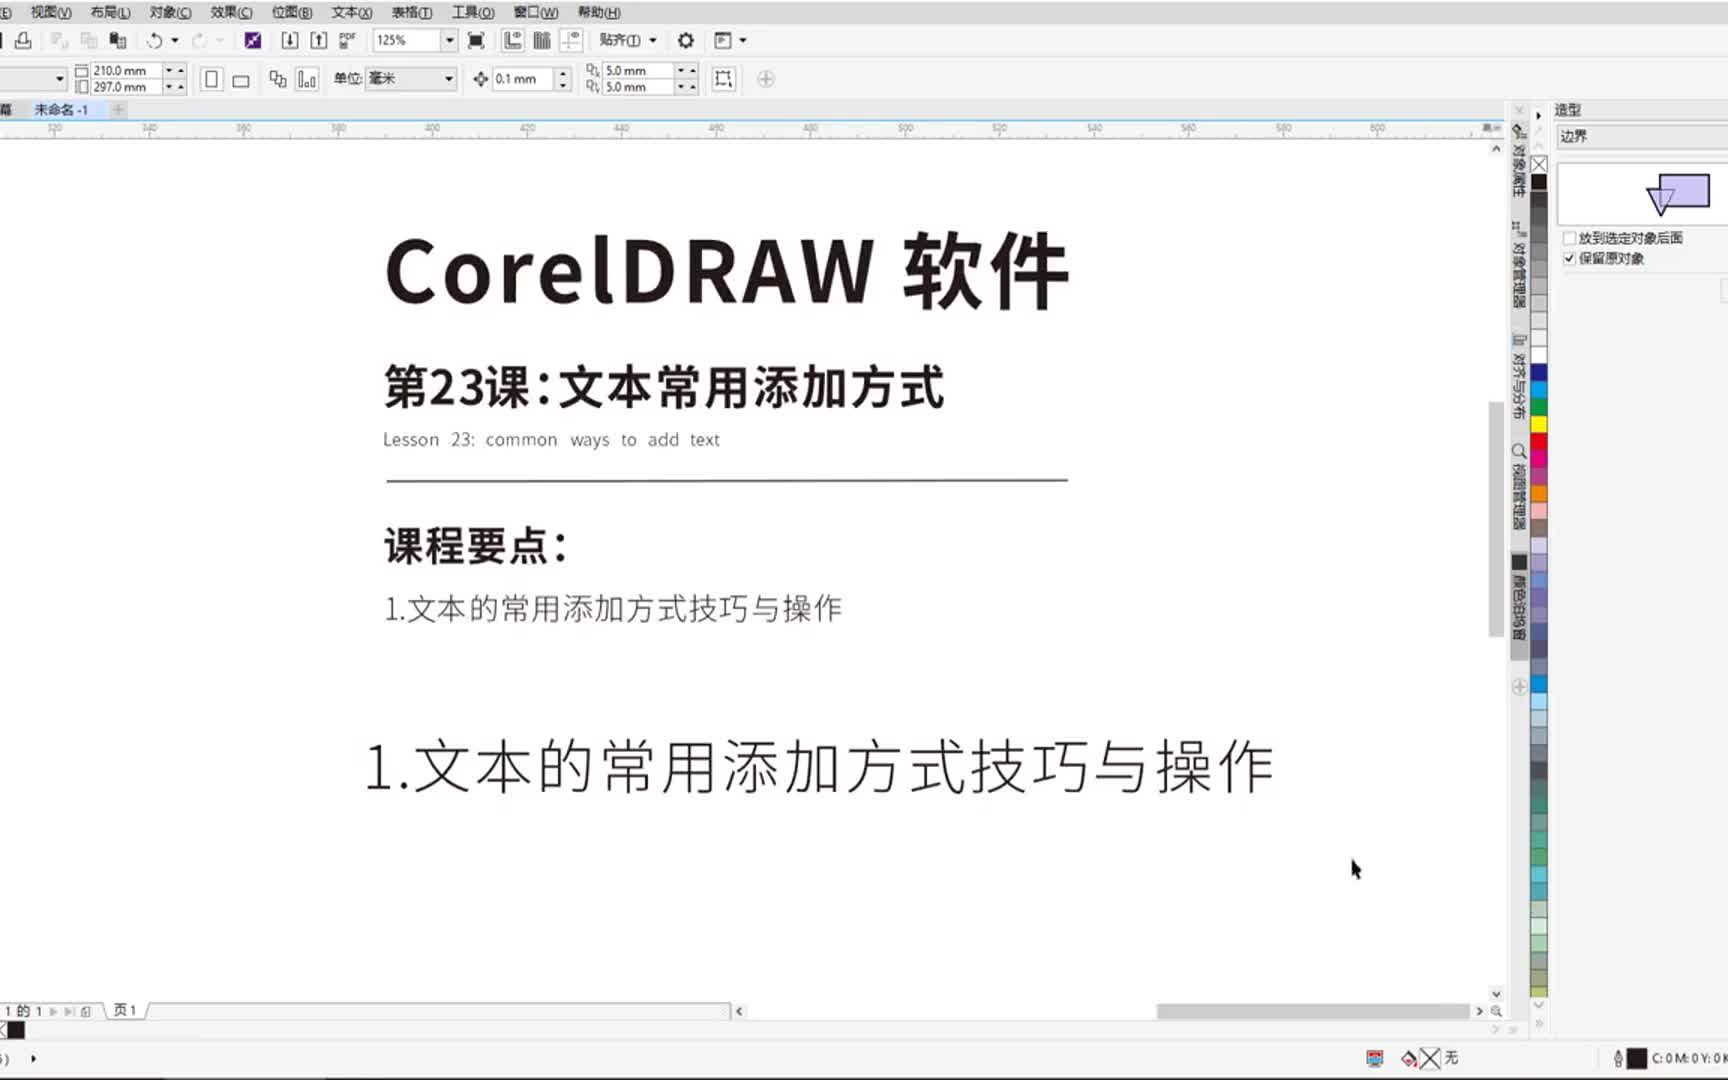Open the 视图 menu
Image resolution: width=1728 pixels, height=1080 pixels.
[x=51, y=12]
